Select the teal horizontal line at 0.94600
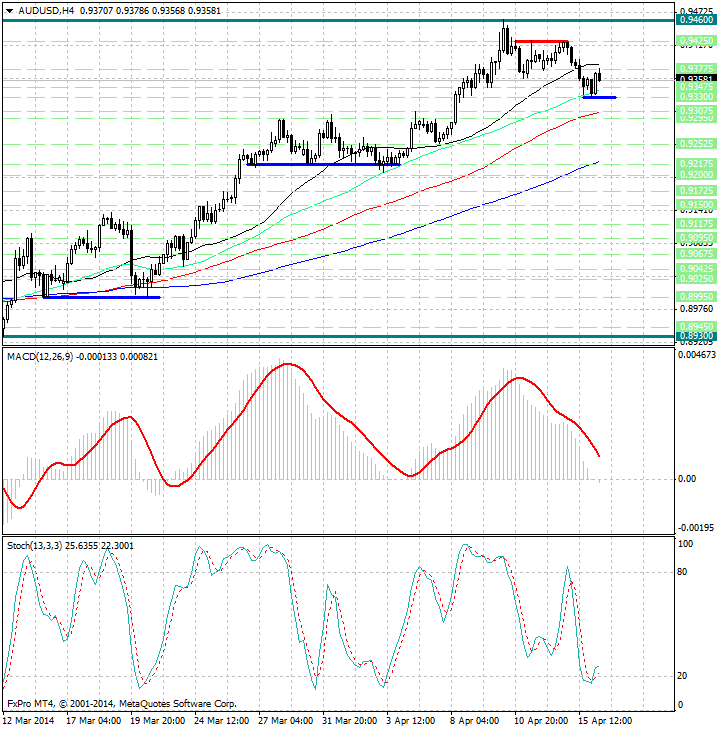Screen dimensions: 717x729 click(x=339, y=20)
